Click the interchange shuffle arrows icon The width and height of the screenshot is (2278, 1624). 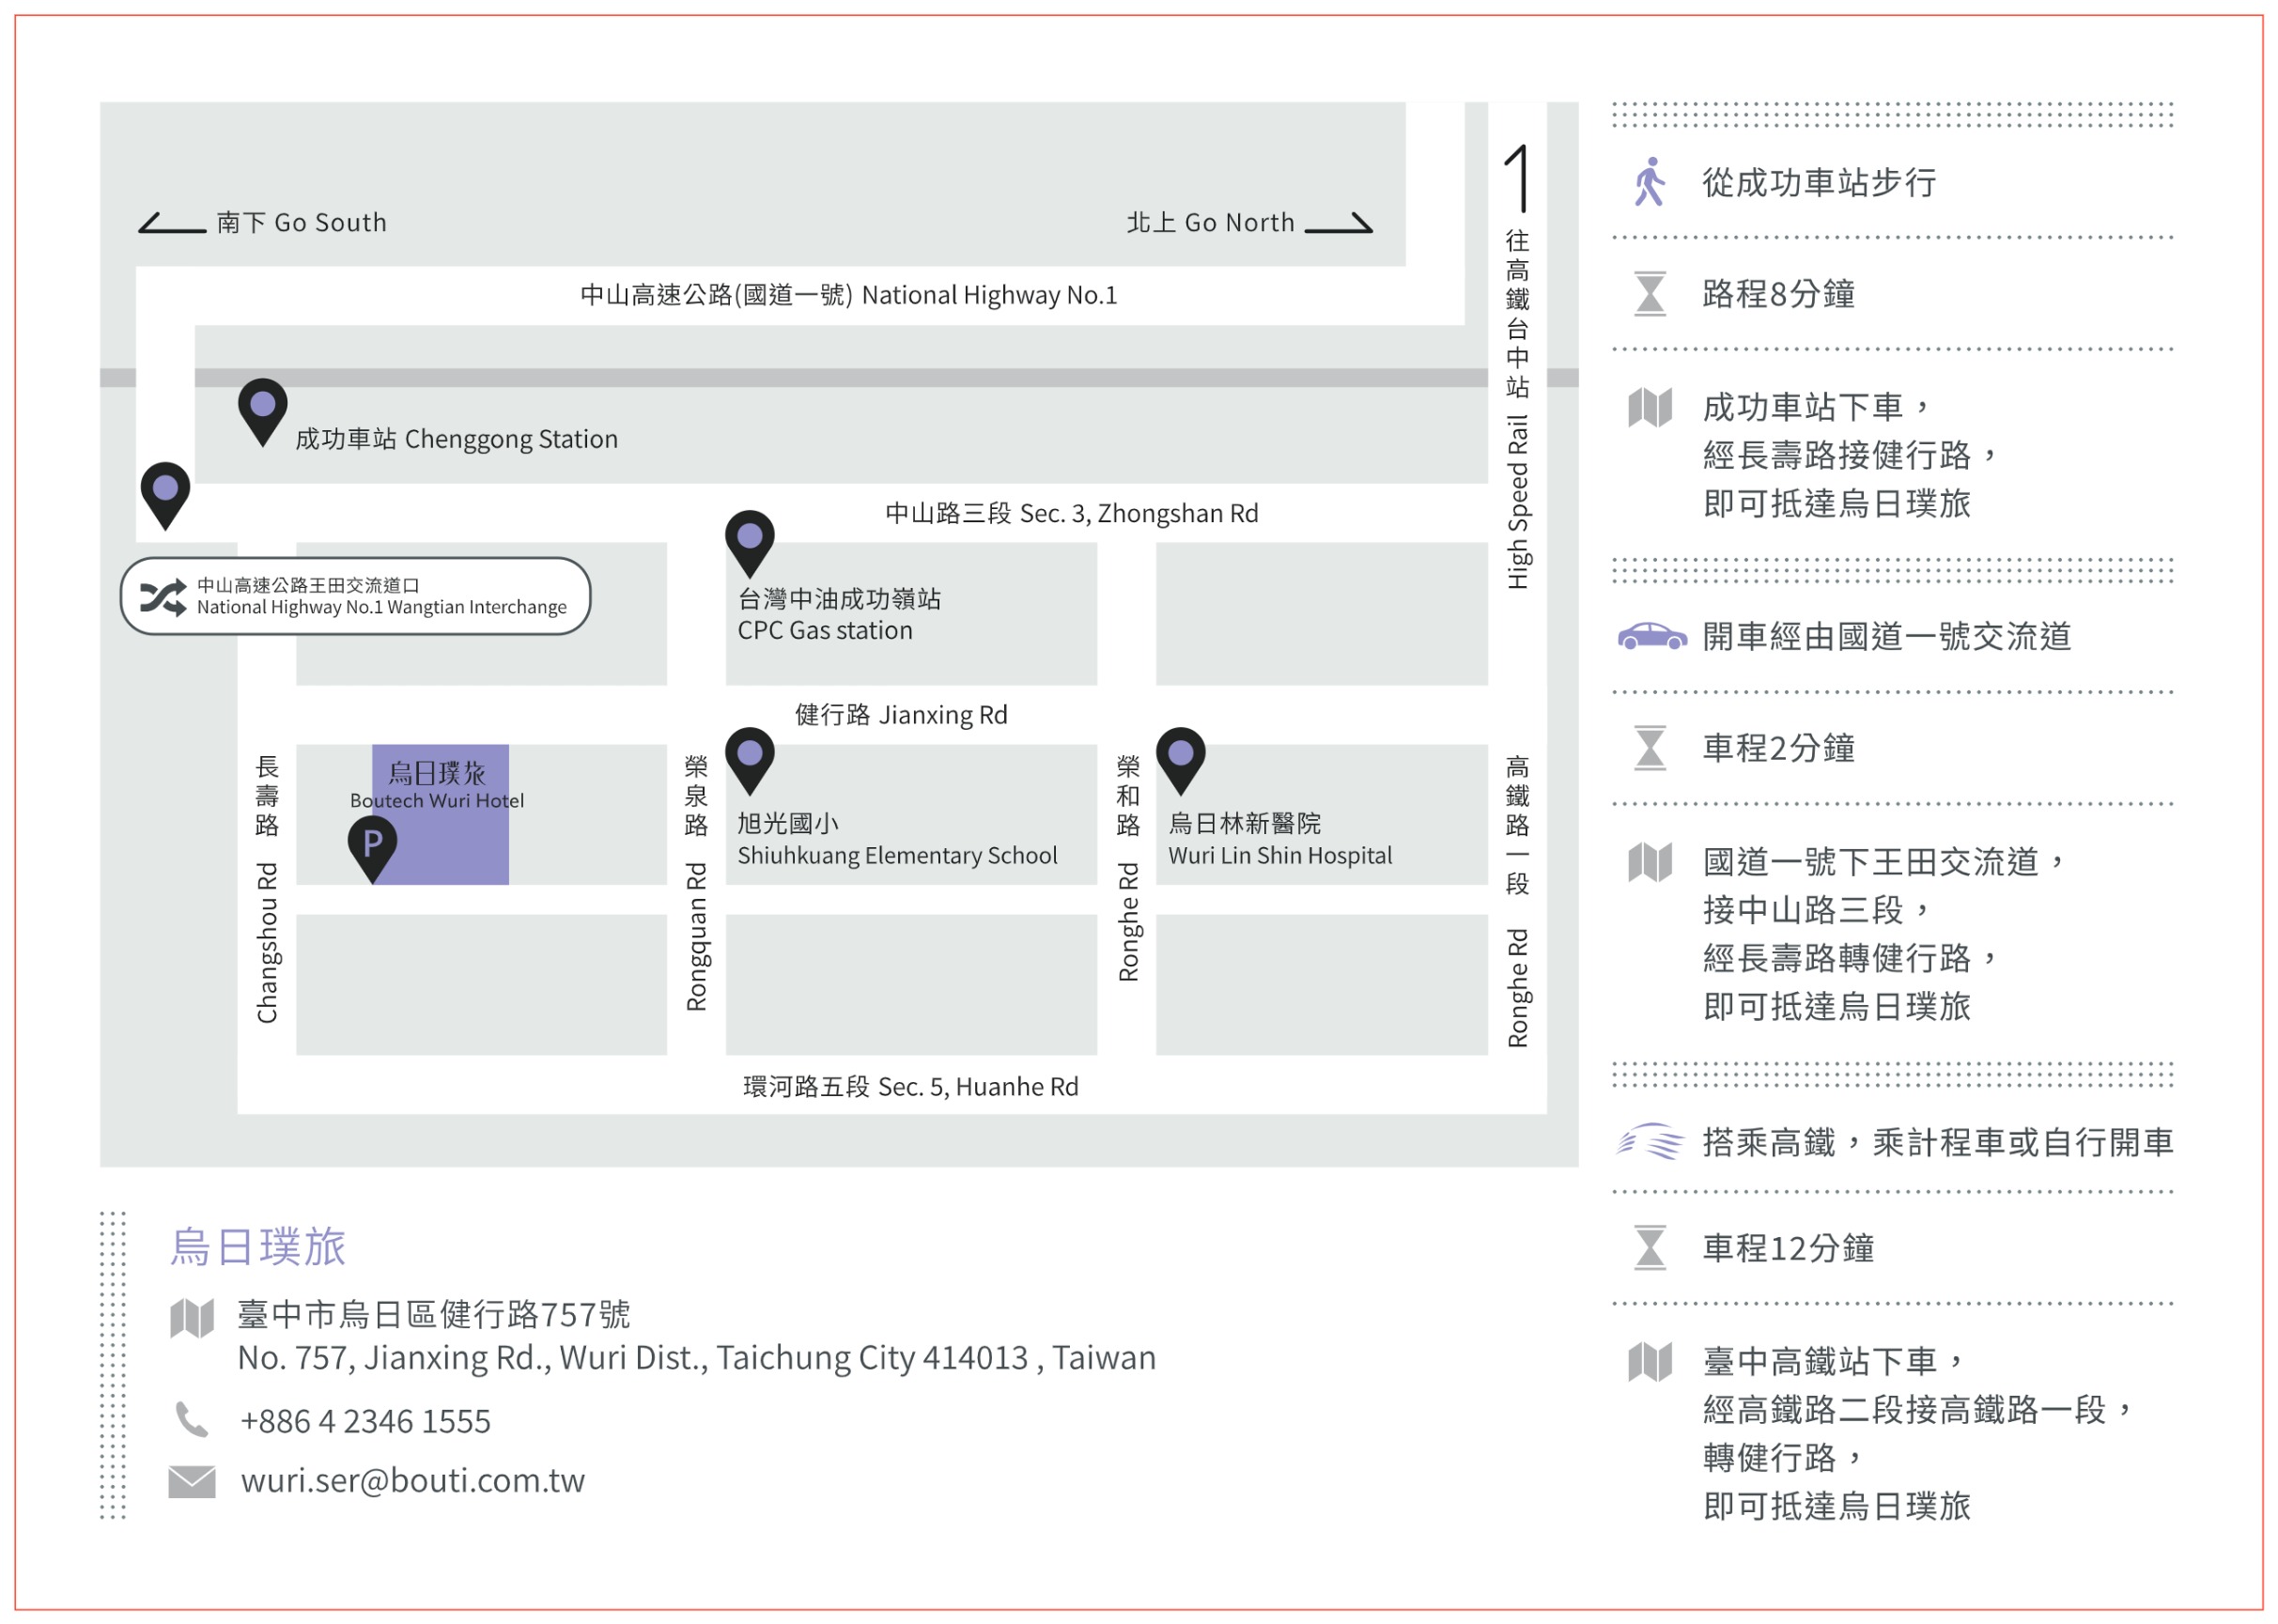(163, 597)
